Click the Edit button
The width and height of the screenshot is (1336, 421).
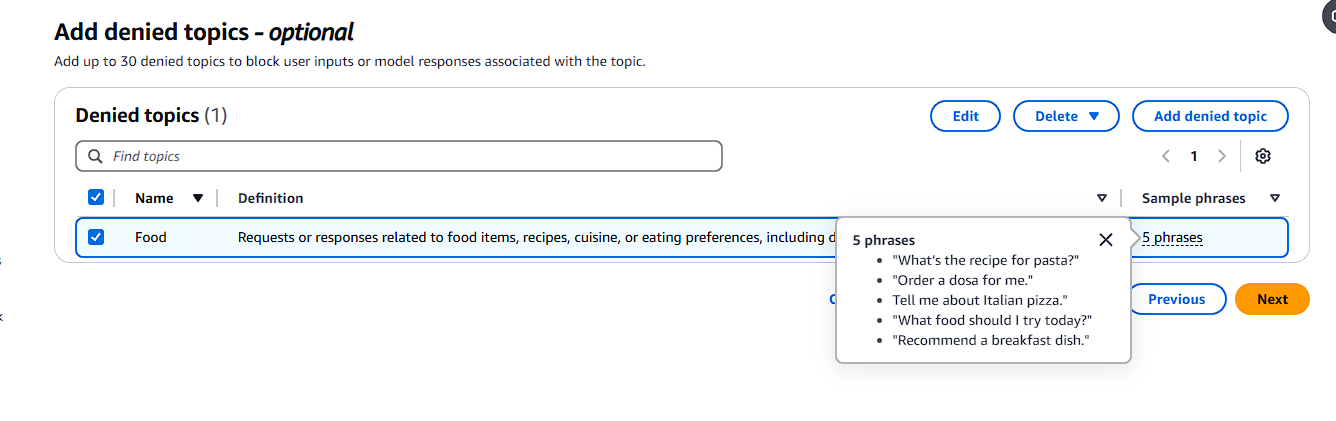966,116
